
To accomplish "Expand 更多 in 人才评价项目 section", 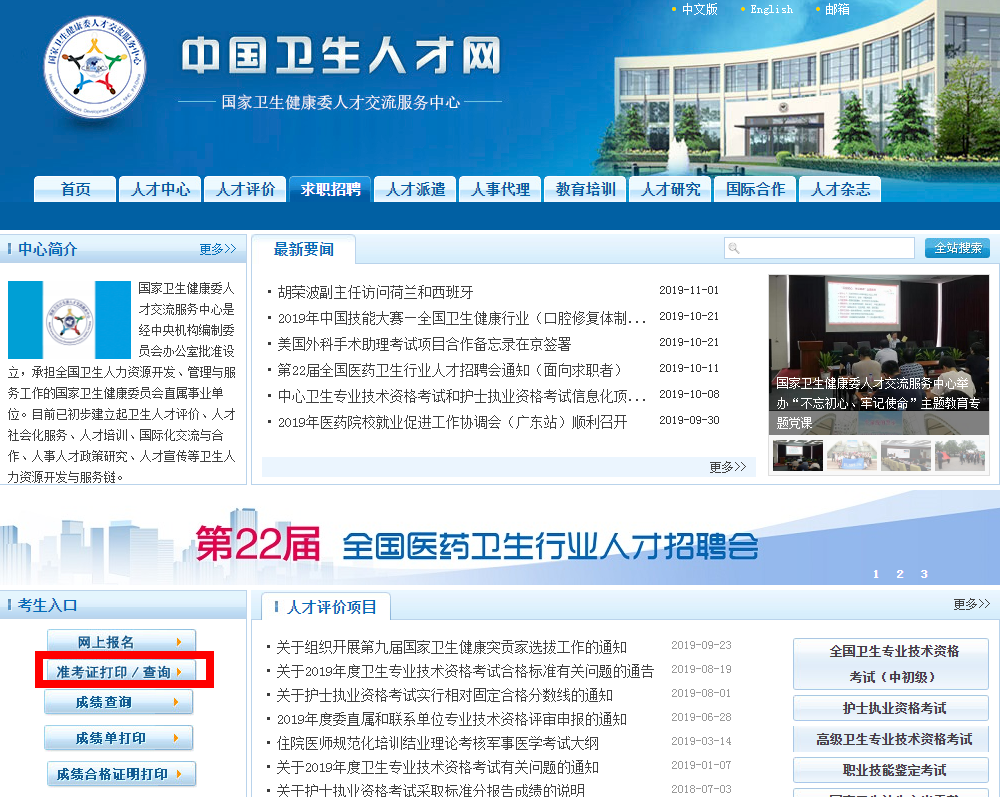I will click(x=971, y=604).
